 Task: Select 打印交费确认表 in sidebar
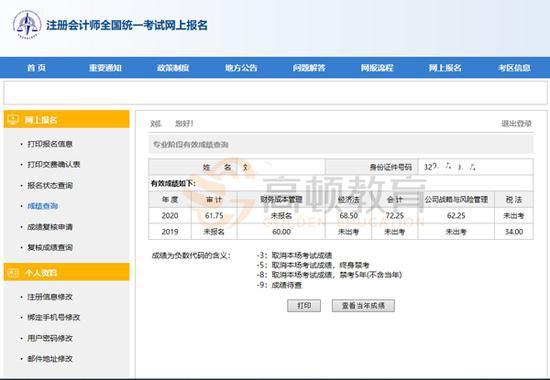(54, 164)
